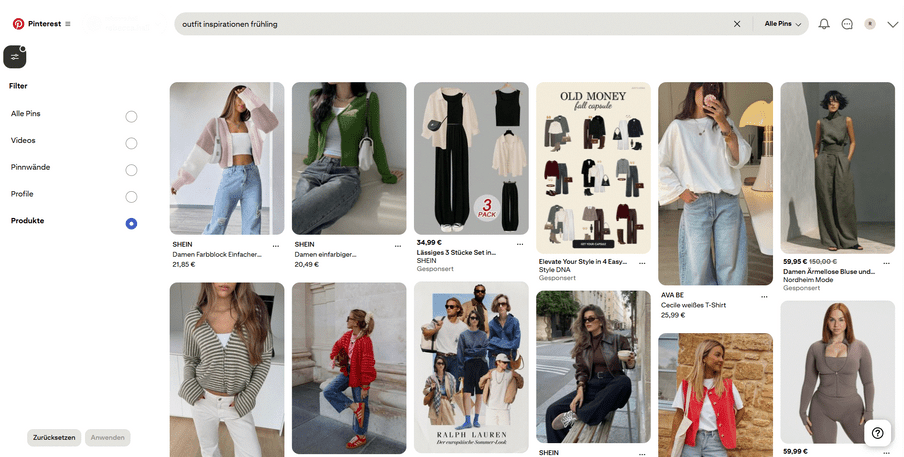Select the Produkte filter radio
This screenshot has width=904, height=457.
(x=131, y=224)
